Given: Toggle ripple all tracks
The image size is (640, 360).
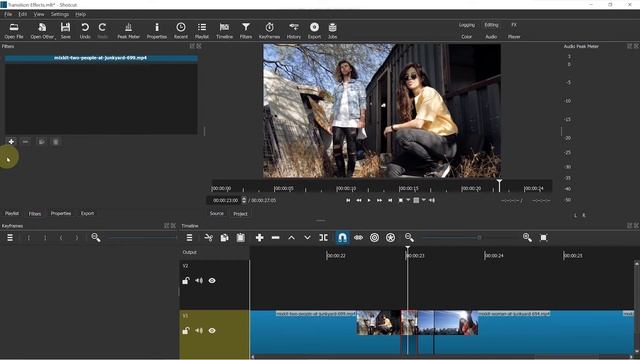Looking at the screenshot, I should 390,238.
